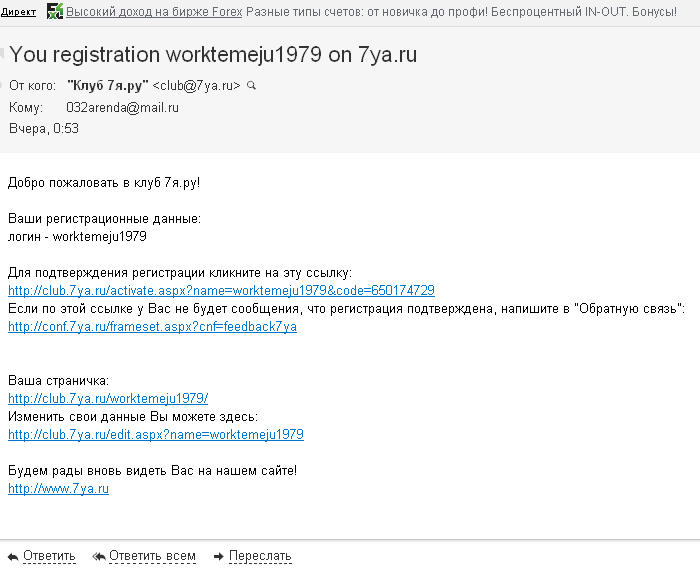
Task: Click the email subject heading
Action: coord(213,54)
